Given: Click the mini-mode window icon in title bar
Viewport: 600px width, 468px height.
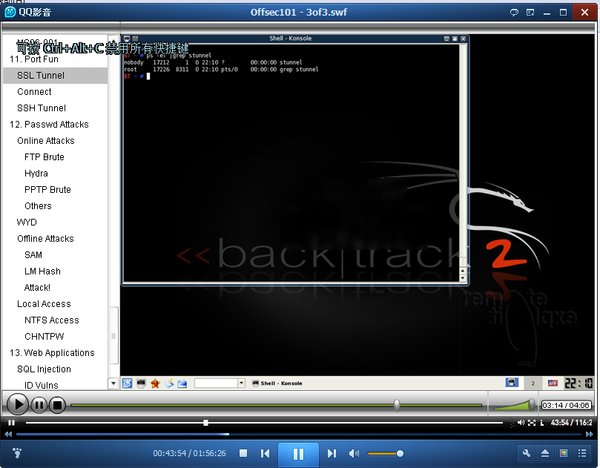Looking at the screenshot, I should 530,13.
